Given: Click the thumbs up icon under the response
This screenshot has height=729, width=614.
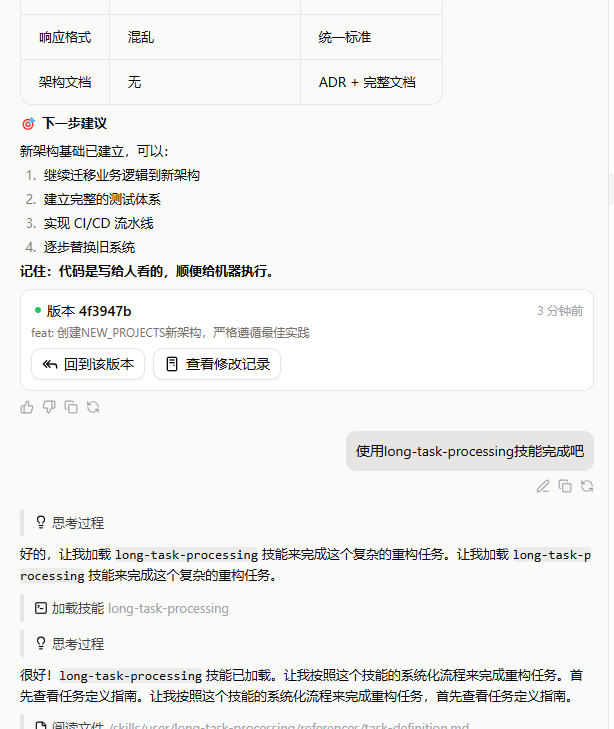Looking at the screenshot, I should tap(27, 407).
